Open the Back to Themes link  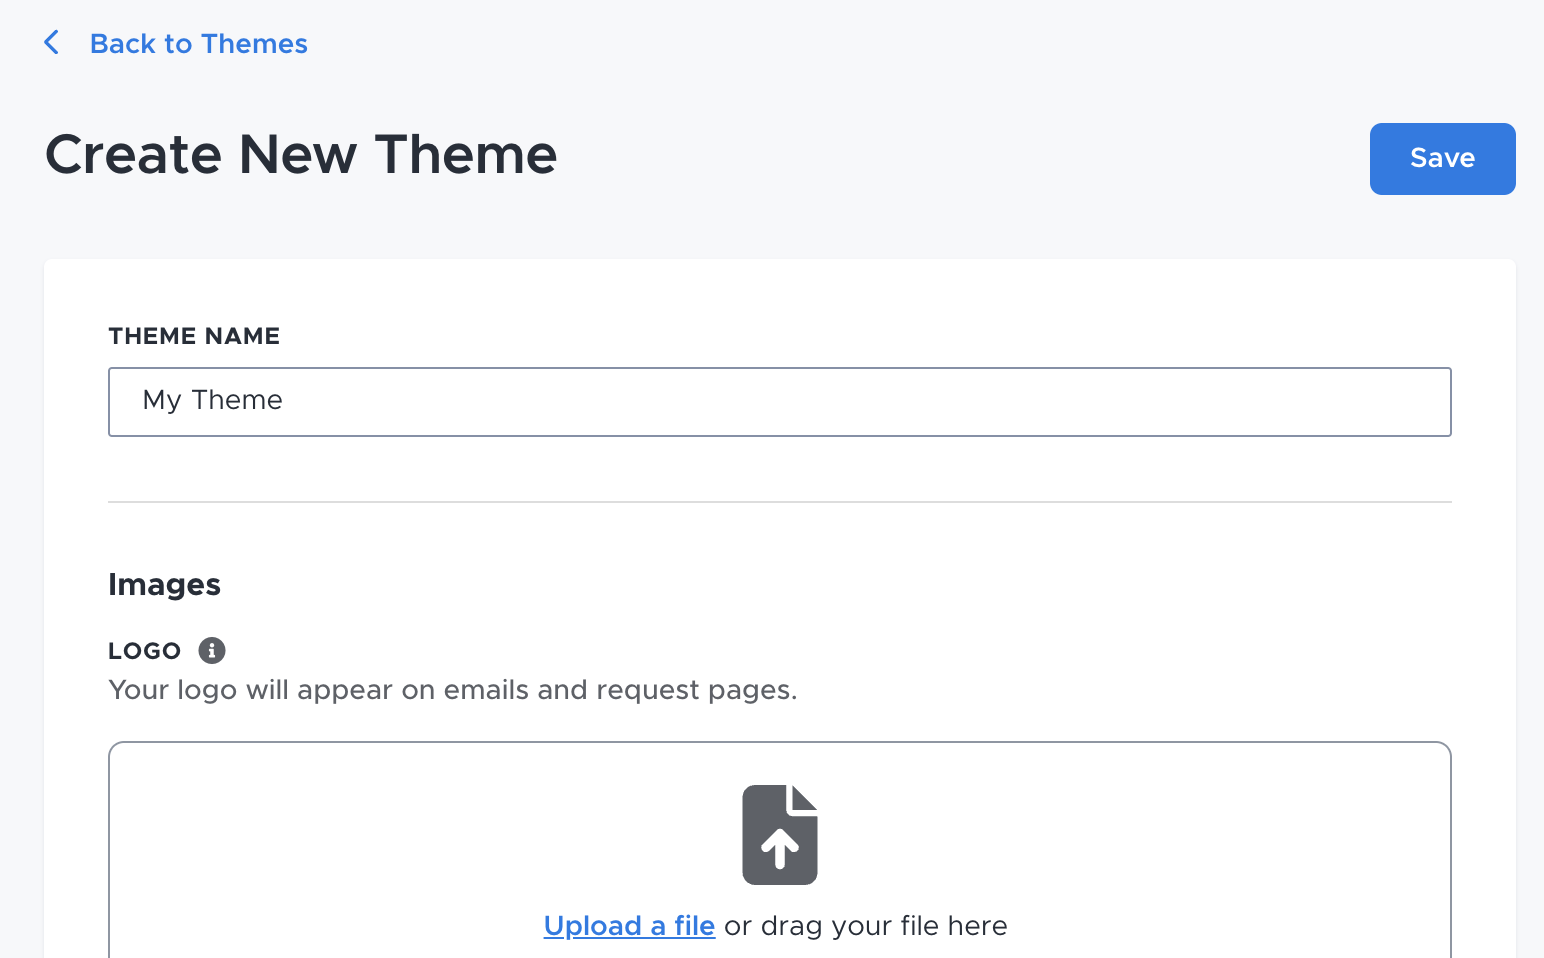pos(198,44)
